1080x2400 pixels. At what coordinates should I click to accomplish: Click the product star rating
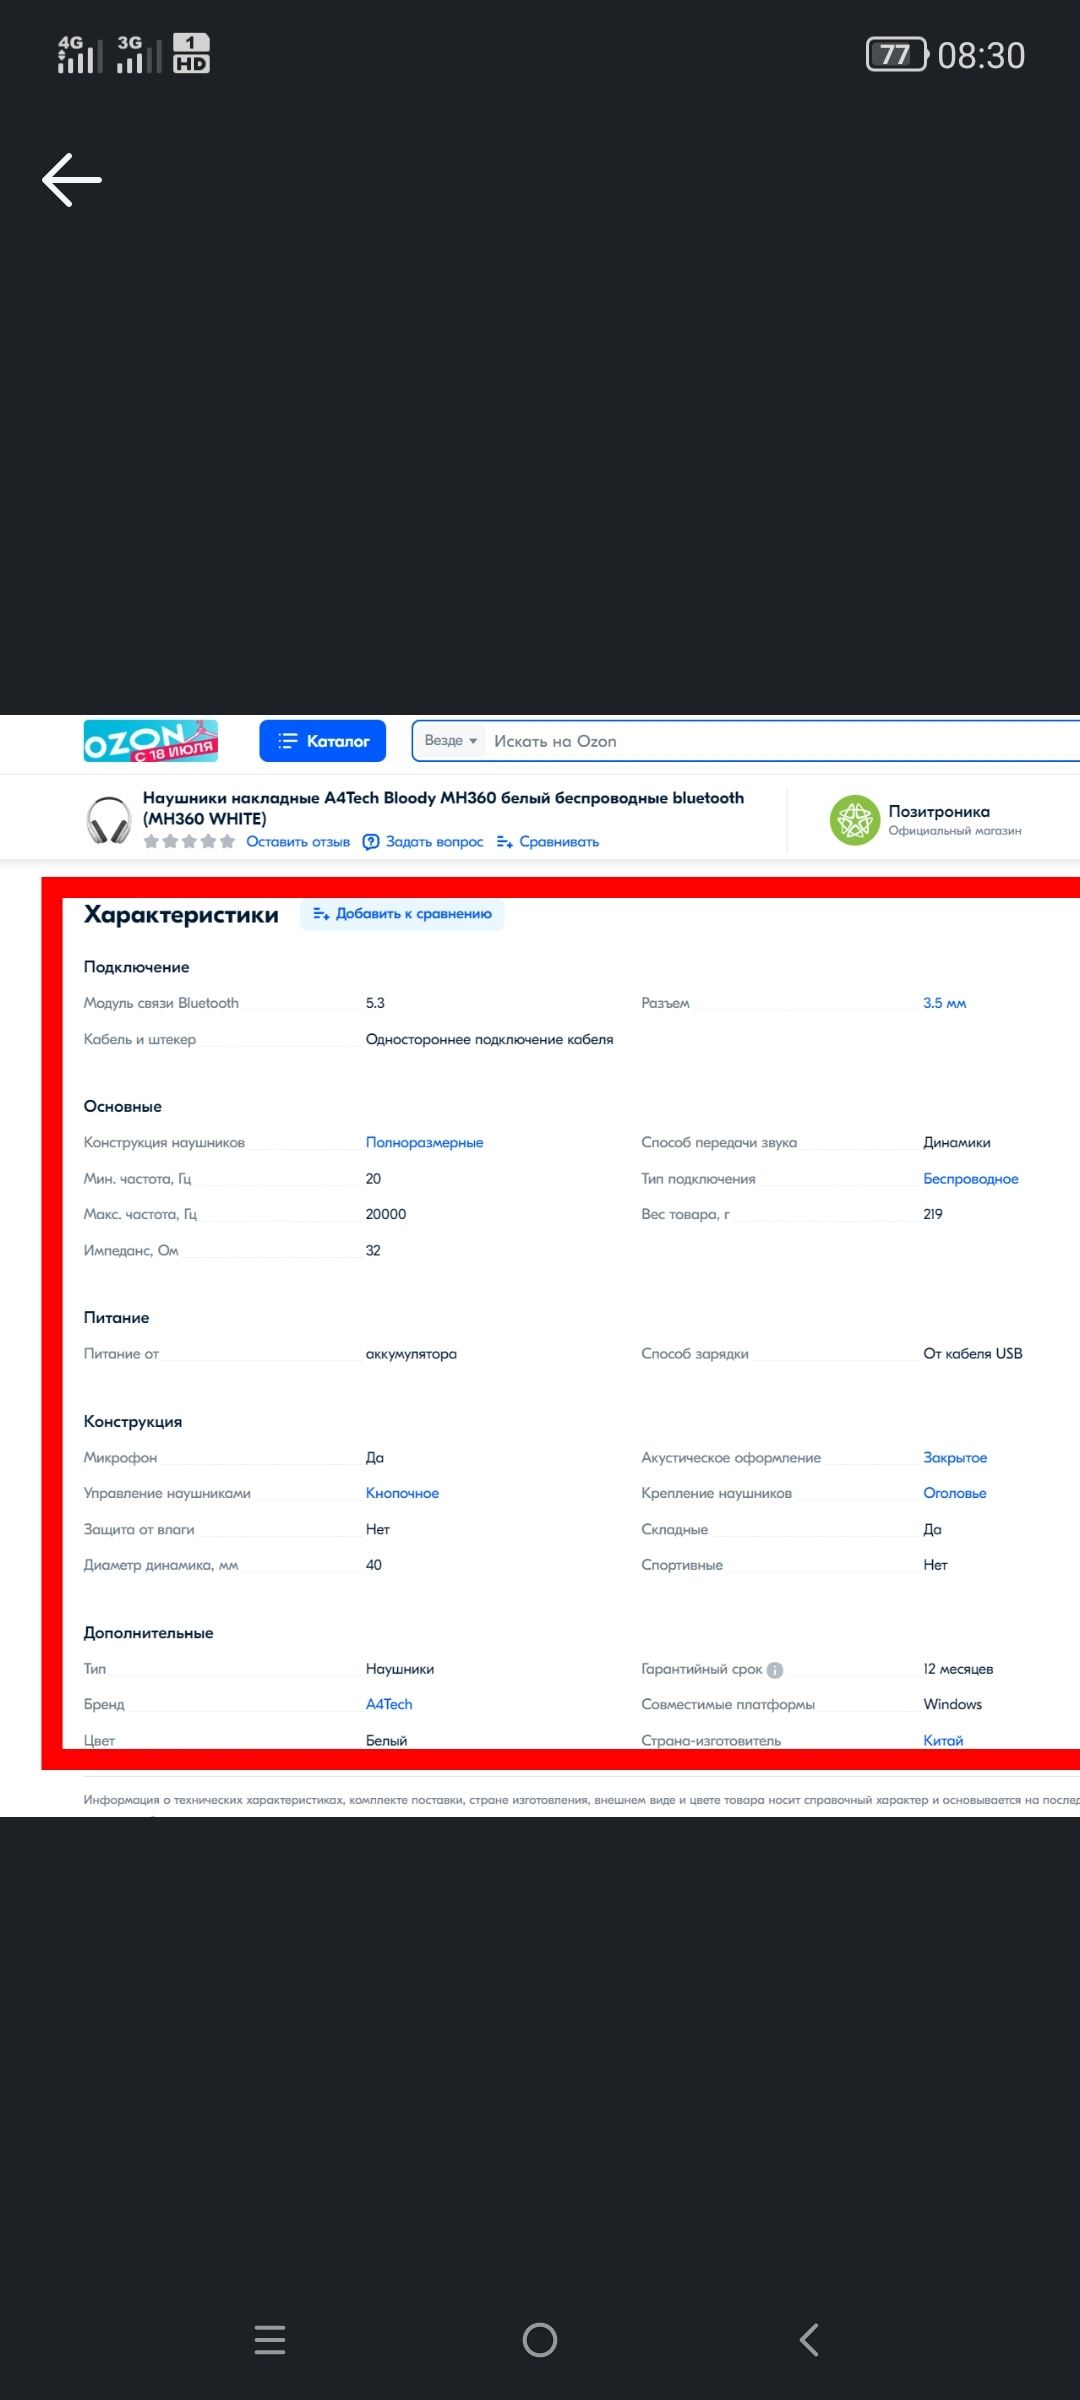point(189,842)
